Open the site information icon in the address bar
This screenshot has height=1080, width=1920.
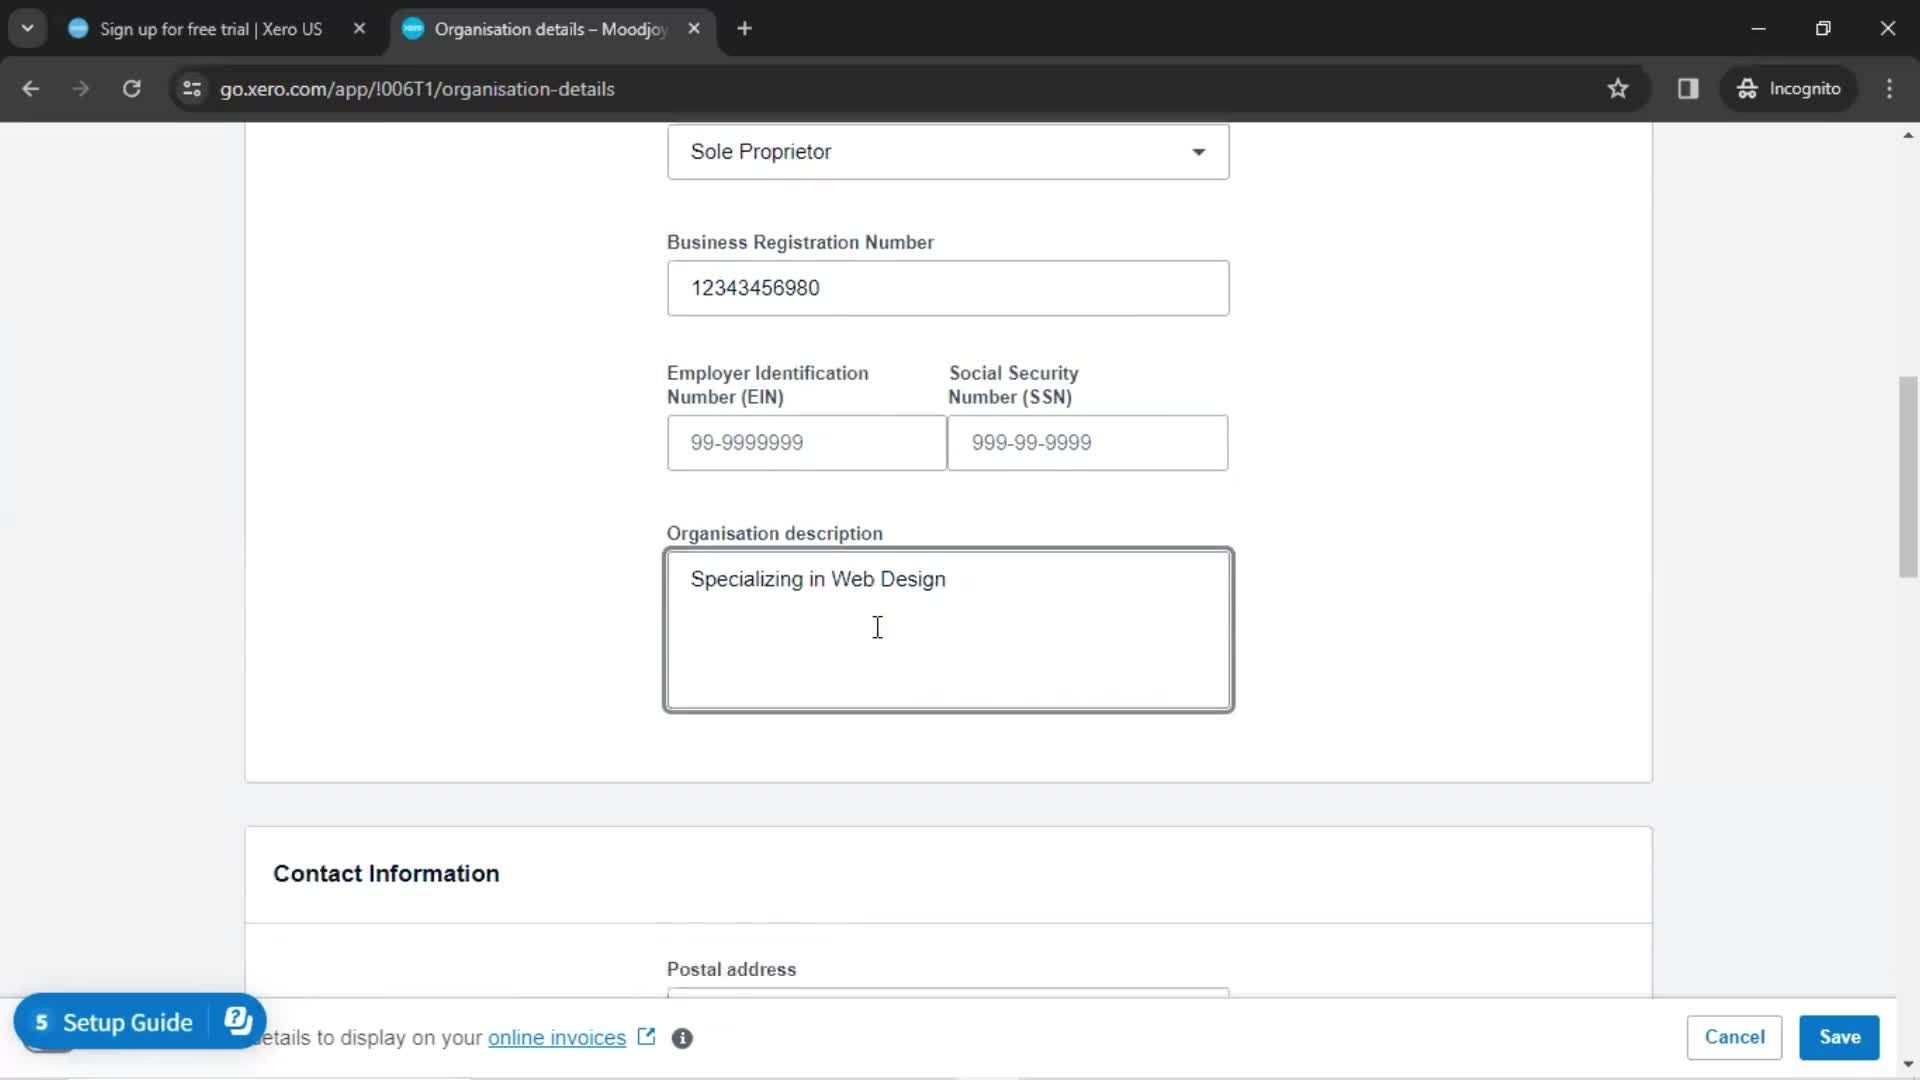(192, 89)
